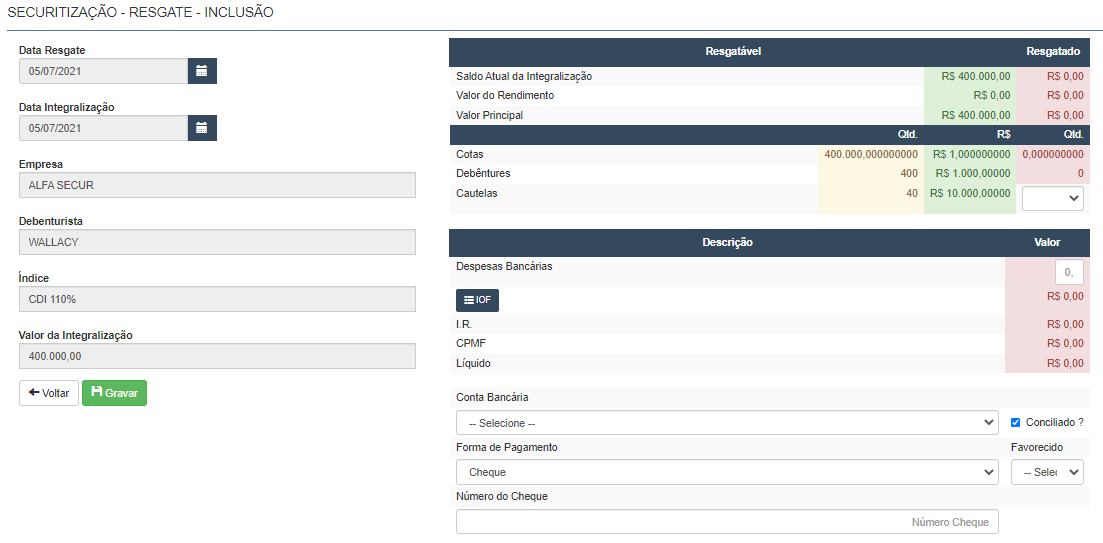Click the Gravar save button

pyautogui.click(x=114, y=393)
